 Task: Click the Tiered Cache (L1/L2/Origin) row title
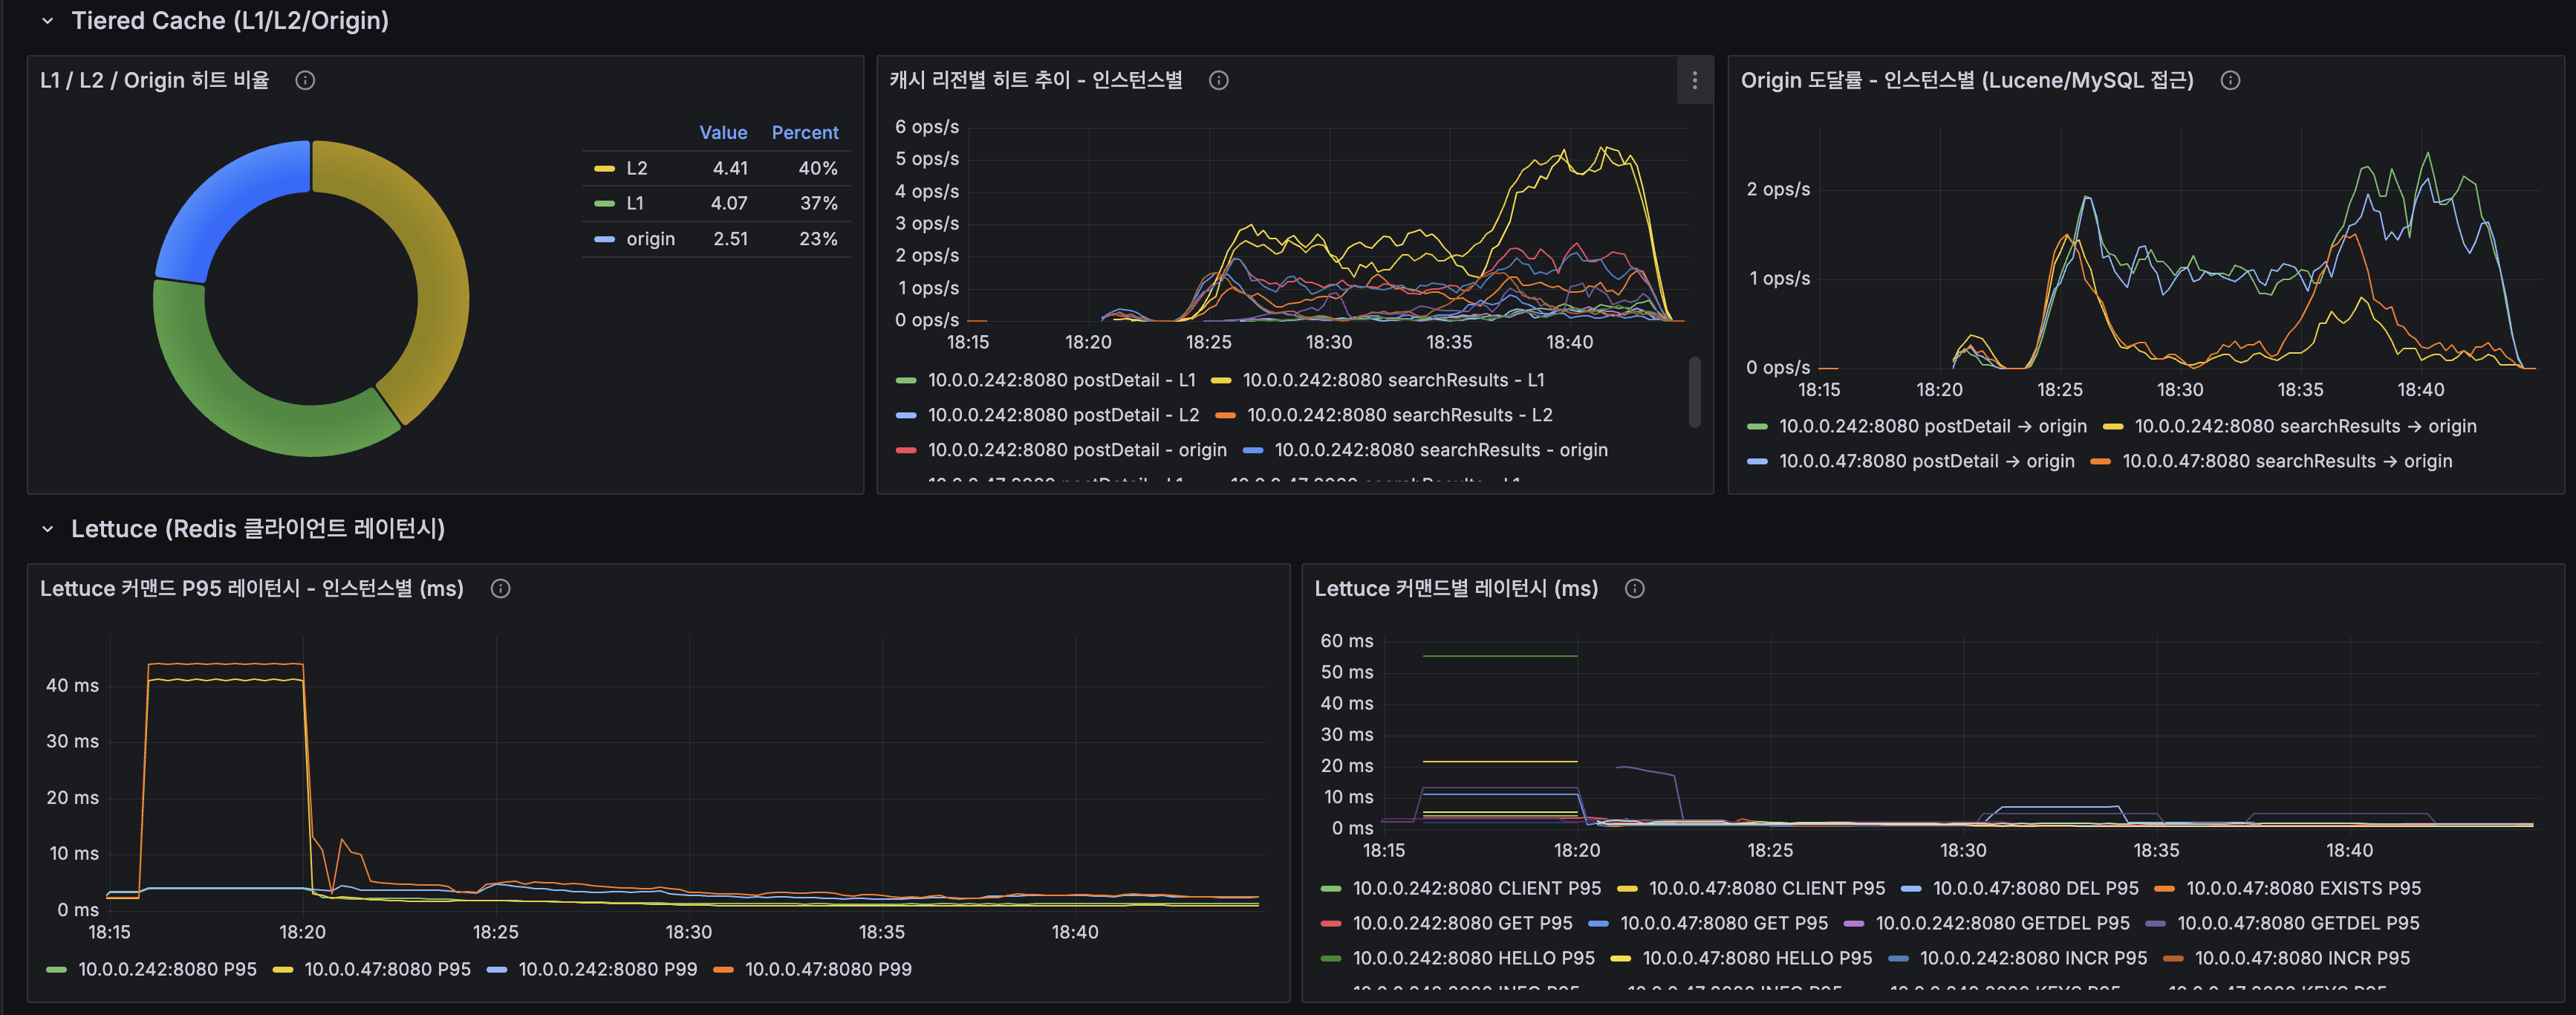coord(229,21)
